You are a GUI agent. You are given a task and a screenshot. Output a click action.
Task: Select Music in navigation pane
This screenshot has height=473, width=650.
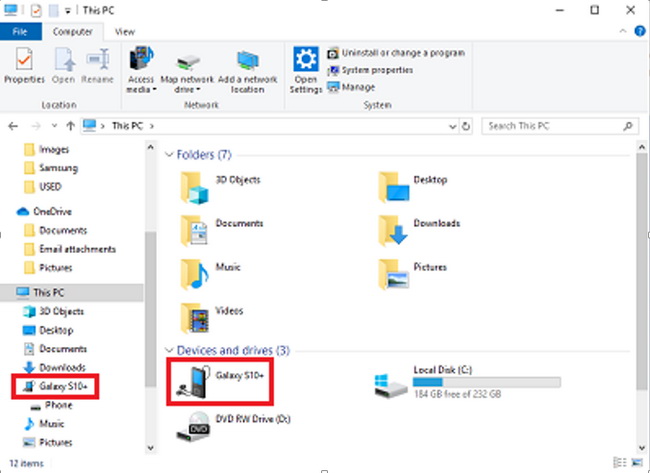(x=44, y=424)
